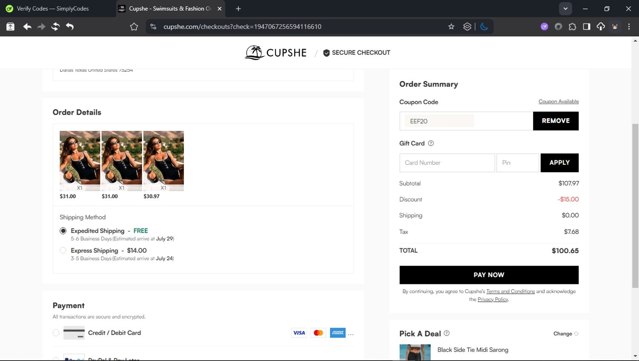Open the purple circle extension icon

pos(544,26)
